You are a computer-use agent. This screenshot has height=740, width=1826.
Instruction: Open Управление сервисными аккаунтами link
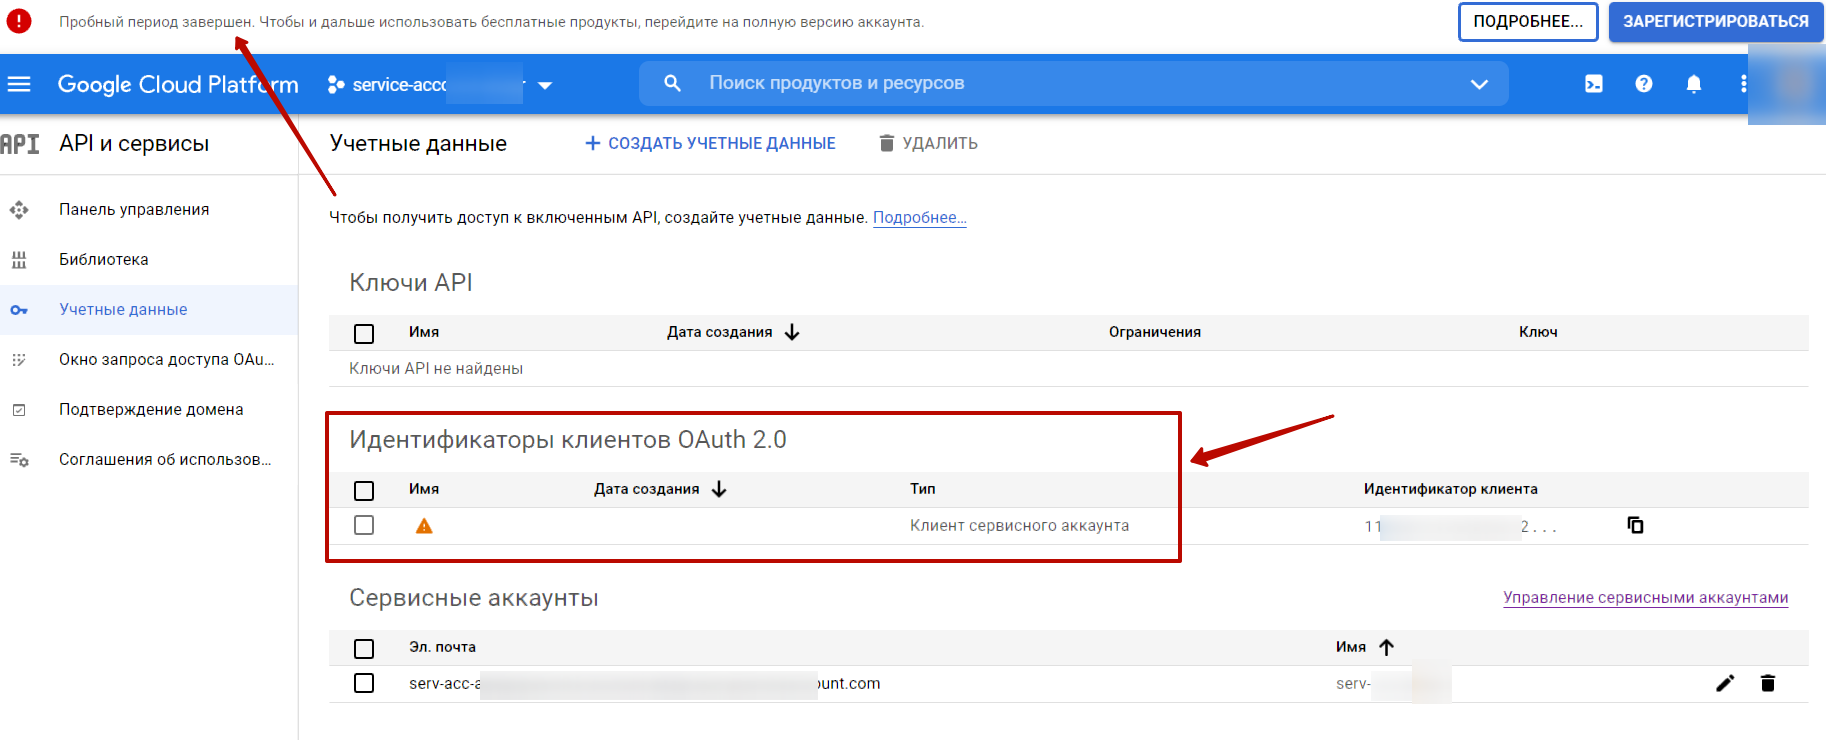pos(1645,597)
